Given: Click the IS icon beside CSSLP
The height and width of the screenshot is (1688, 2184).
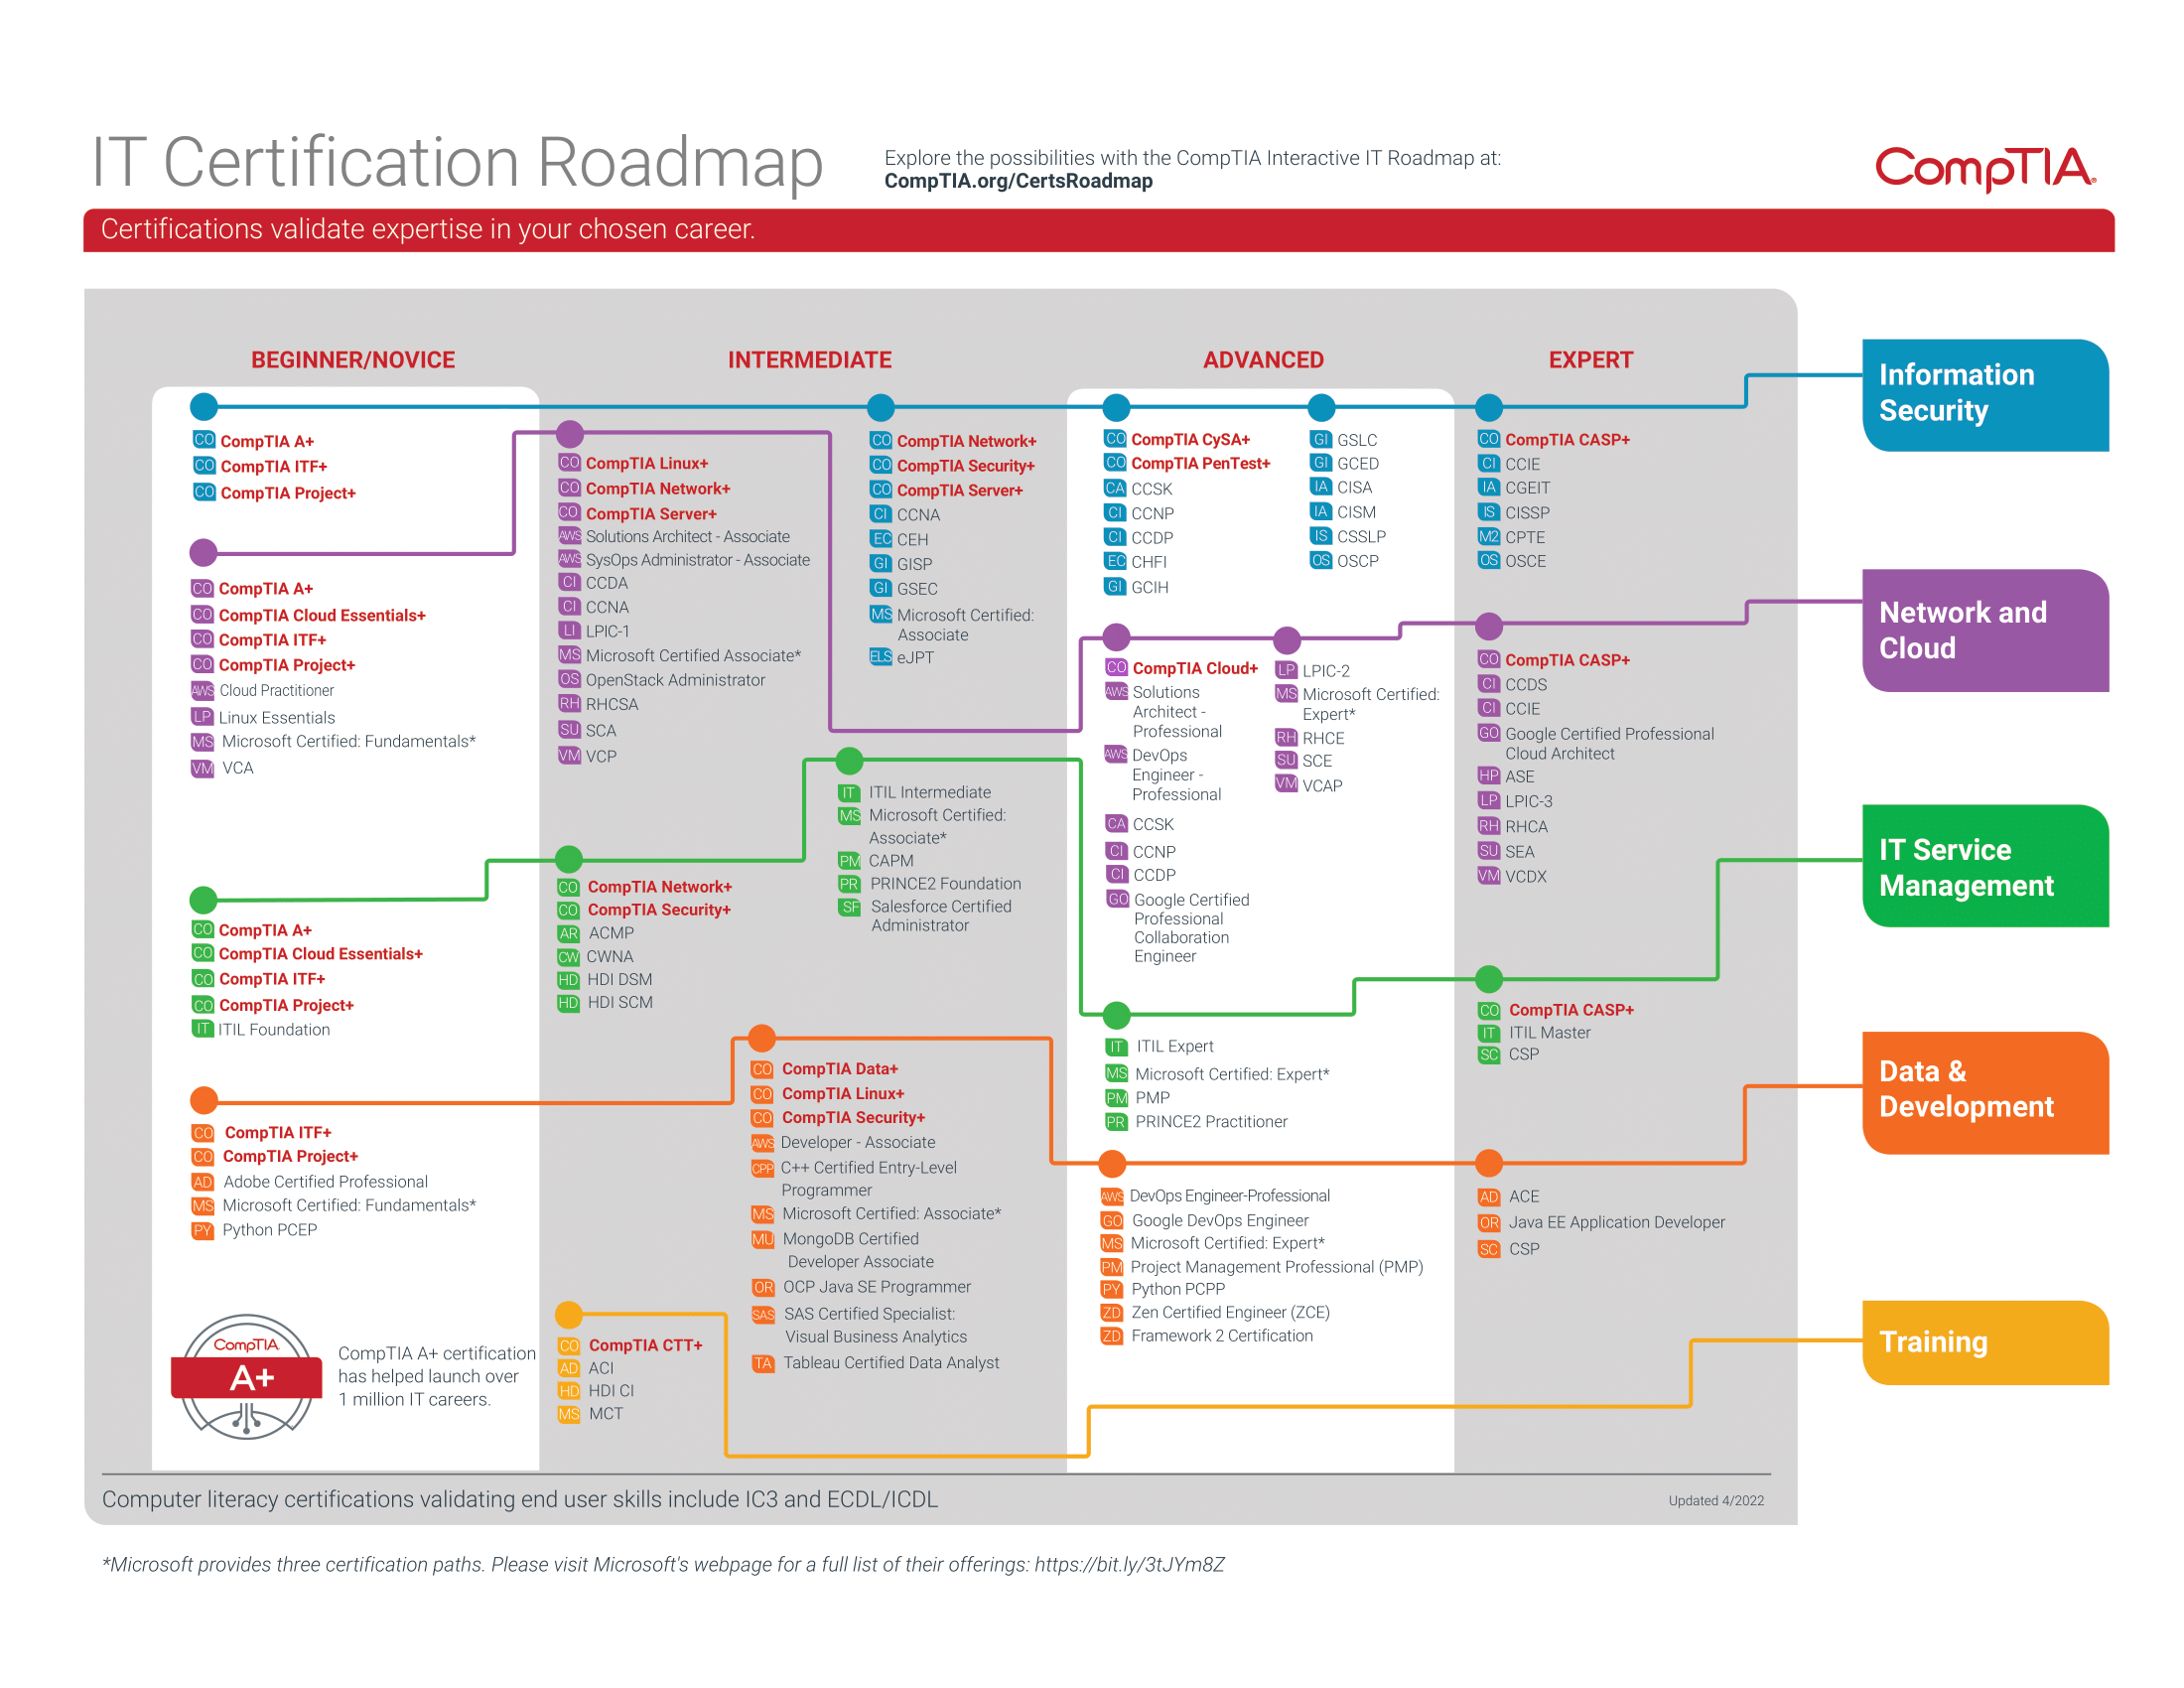Looking at the screenshot, I should click(1321, 536).
